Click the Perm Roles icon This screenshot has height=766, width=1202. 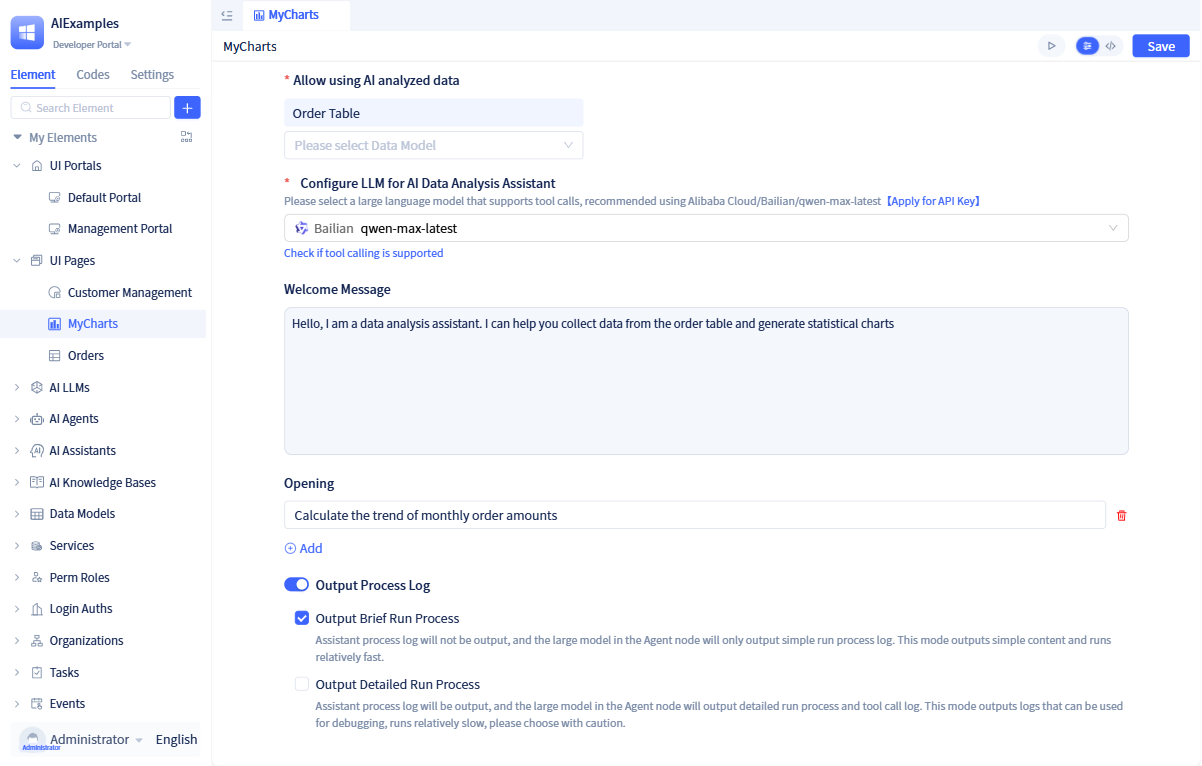pyautogui.click(x=37, y=578)
